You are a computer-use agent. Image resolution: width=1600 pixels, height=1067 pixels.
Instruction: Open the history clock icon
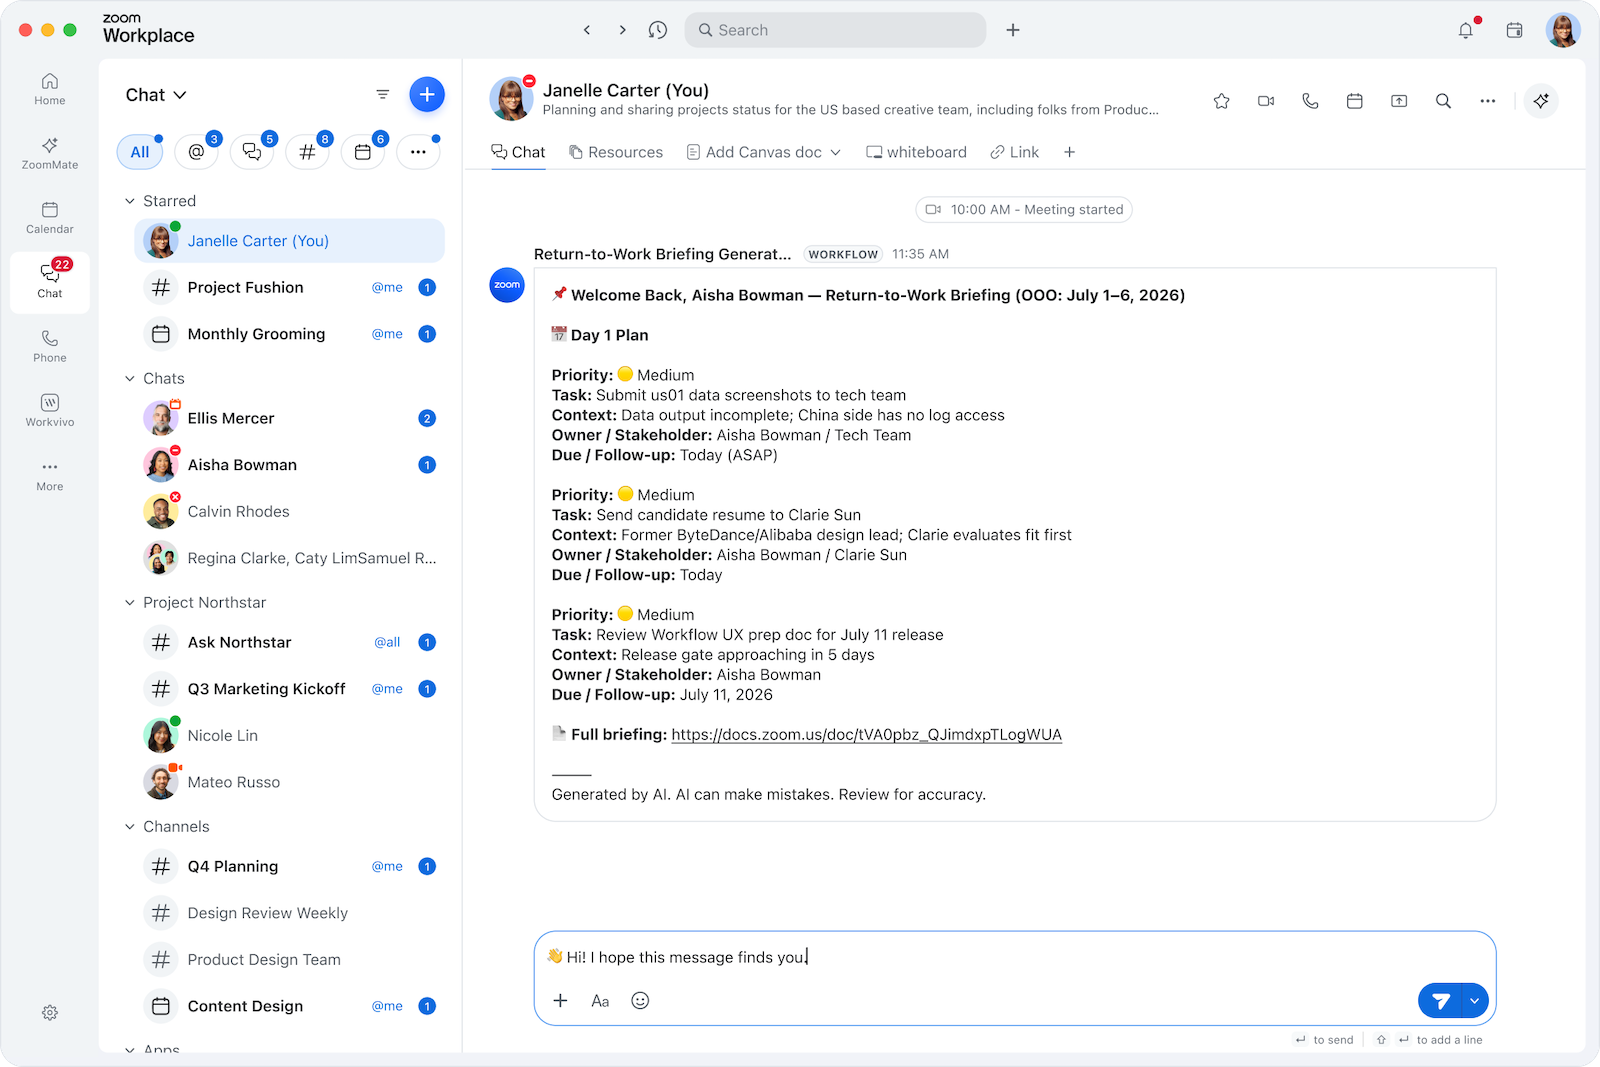(x=658, y=30)
